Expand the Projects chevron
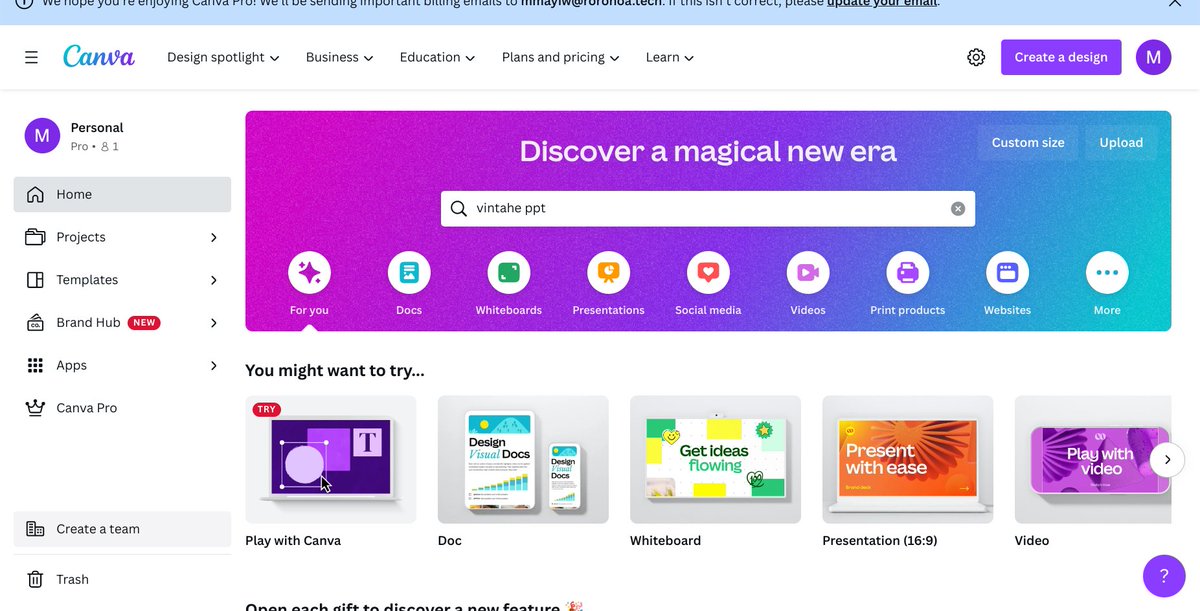 [x=213, y=237]
